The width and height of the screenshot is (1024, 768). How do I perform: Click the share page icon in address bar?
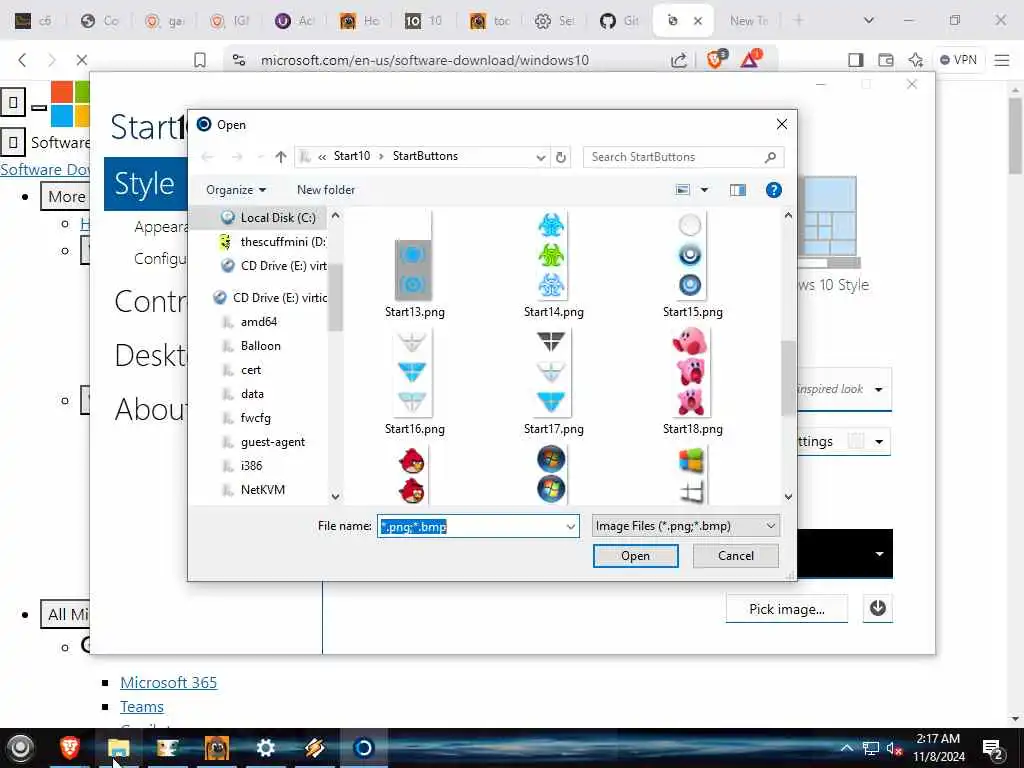click(679, 60)
